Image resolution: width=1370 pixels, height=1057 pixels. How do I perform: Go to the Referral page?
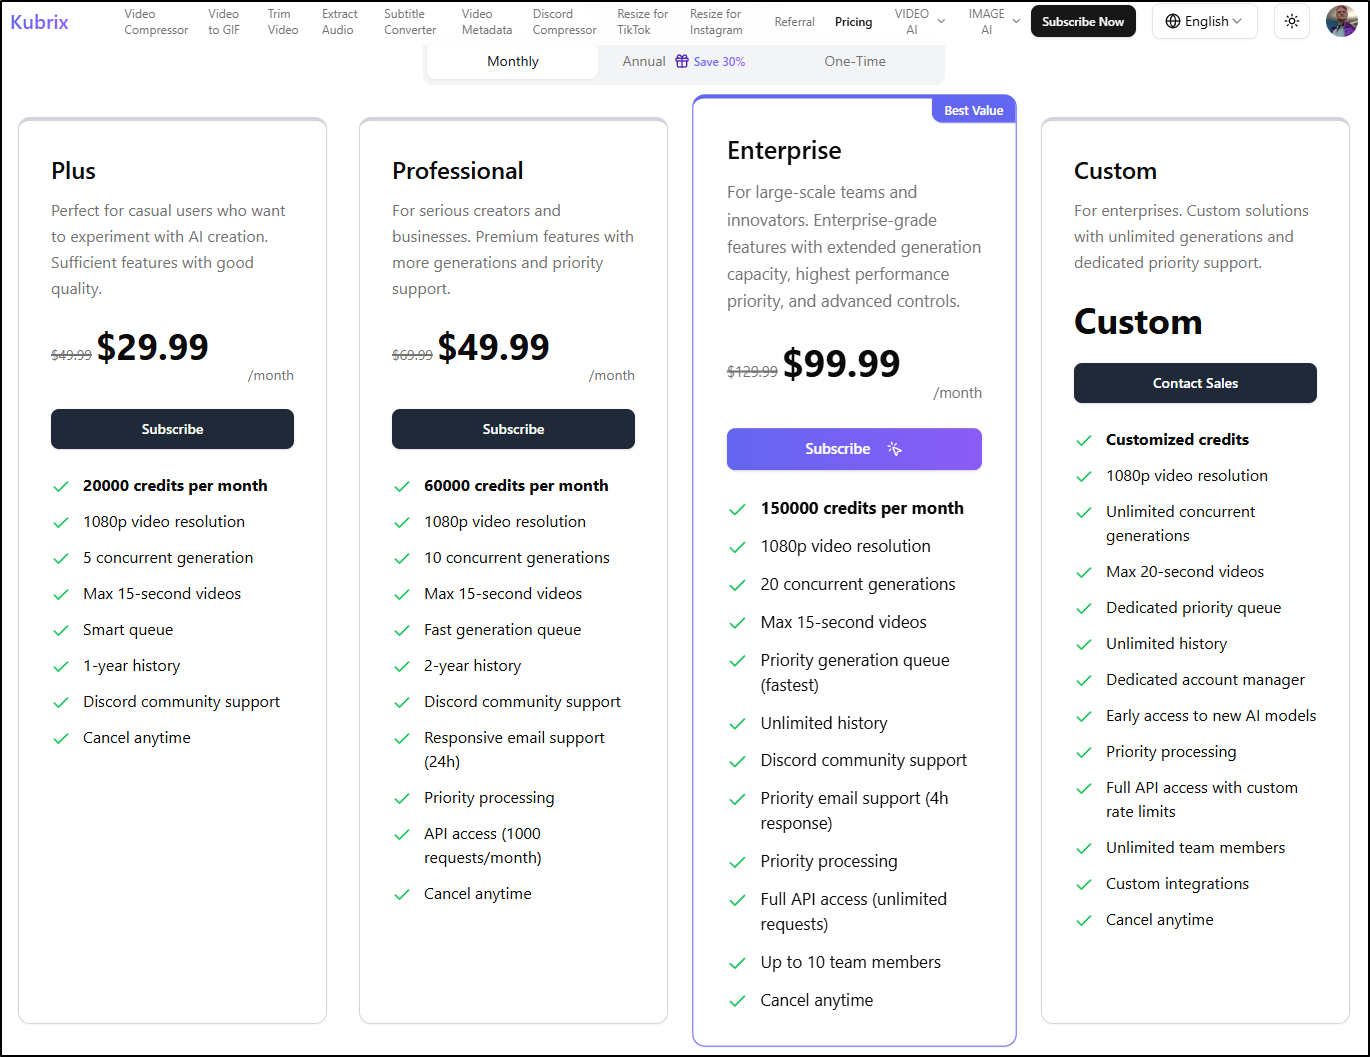pos(794,22)
